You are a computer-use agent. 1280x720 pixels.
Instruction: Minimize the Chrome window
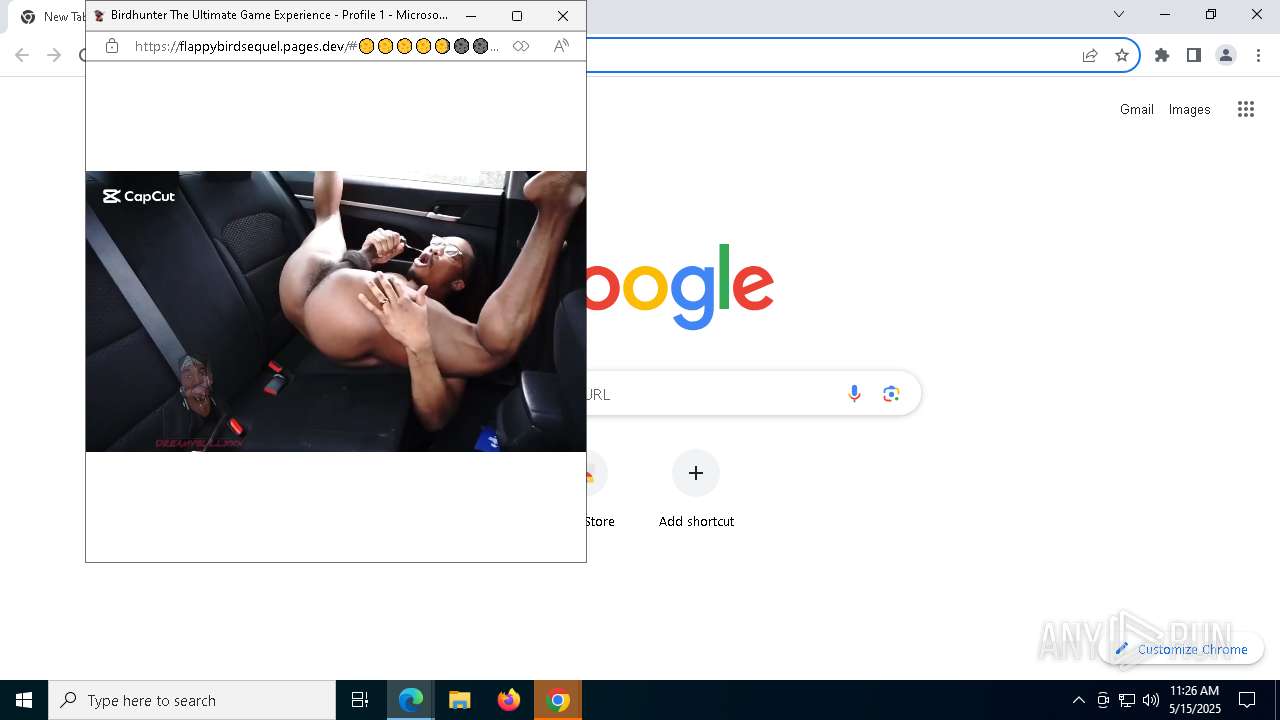pyautogui.click(x=1165, y=14)
